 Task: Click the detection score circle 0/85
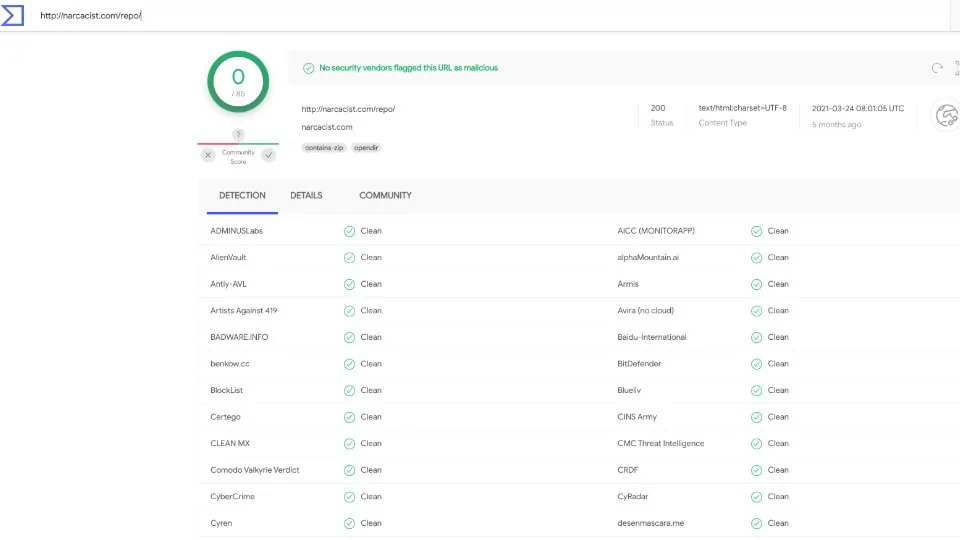pos(238,81)
